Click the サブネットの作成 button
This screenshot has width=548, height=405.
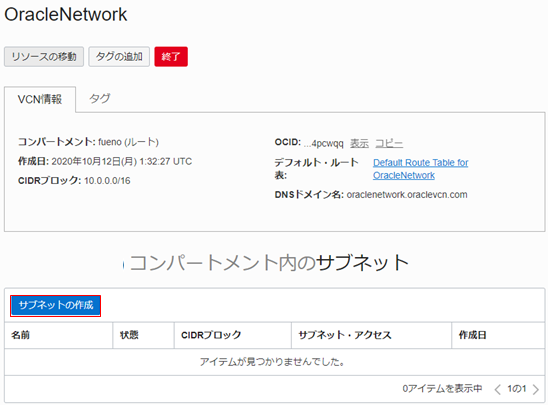56,306
